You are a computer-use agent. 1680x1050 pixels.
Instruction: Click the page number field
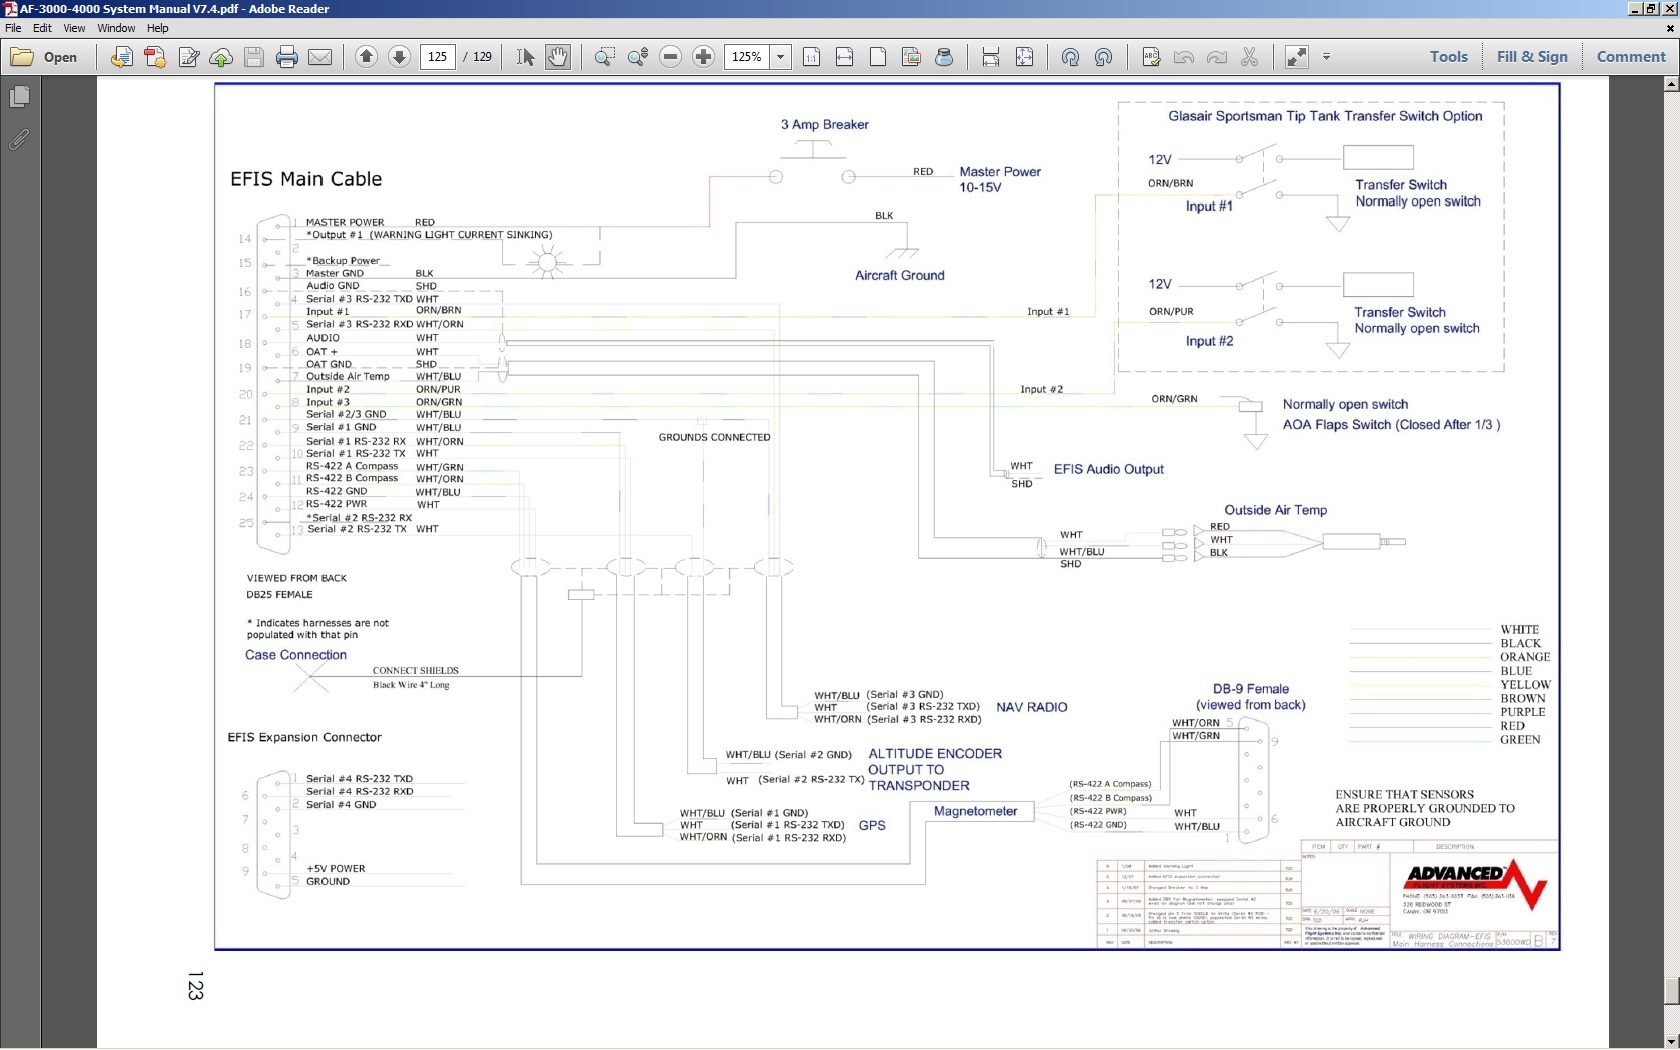pyautogui.click(x=438, y=57)
